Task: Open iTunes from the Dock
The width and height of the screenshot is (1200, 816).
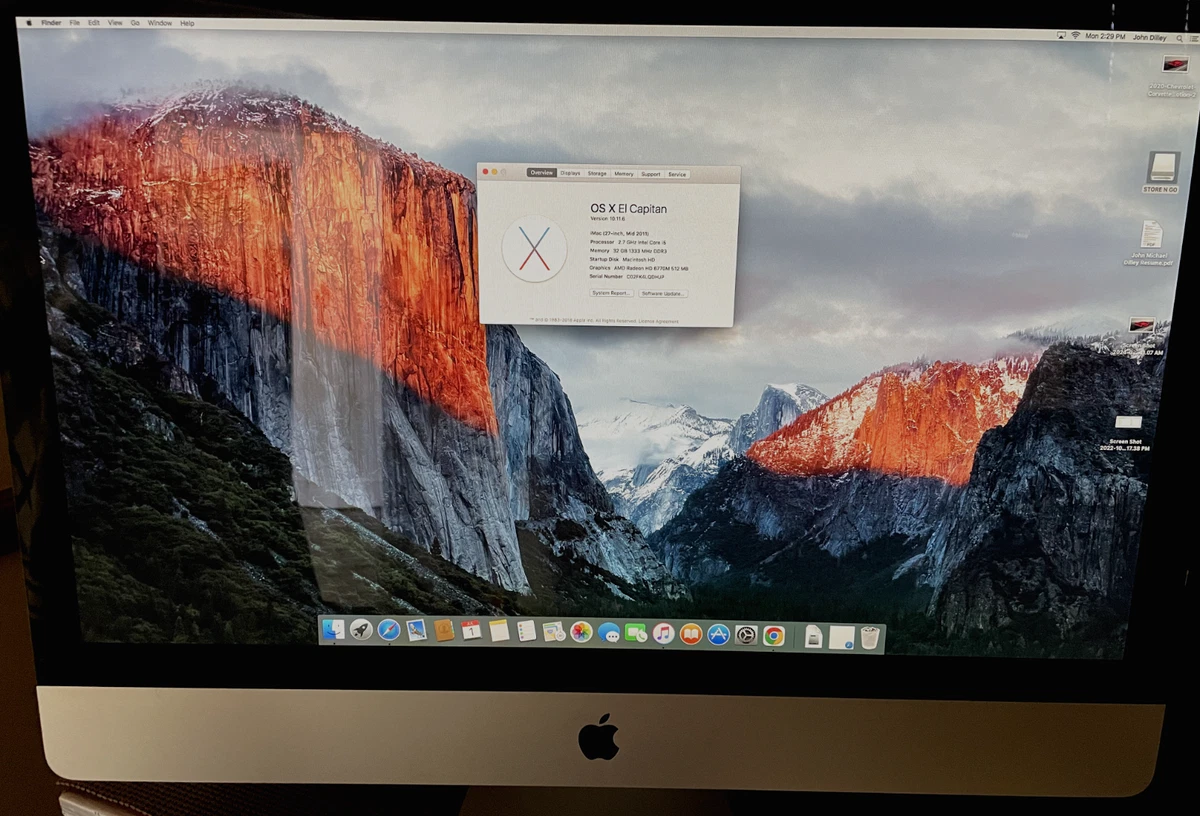Action: coord(663,635)
